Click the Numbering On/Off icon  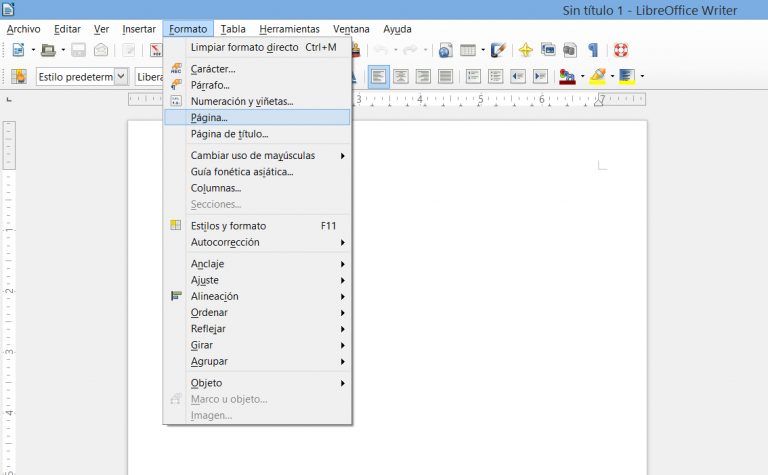click(473, 76)
